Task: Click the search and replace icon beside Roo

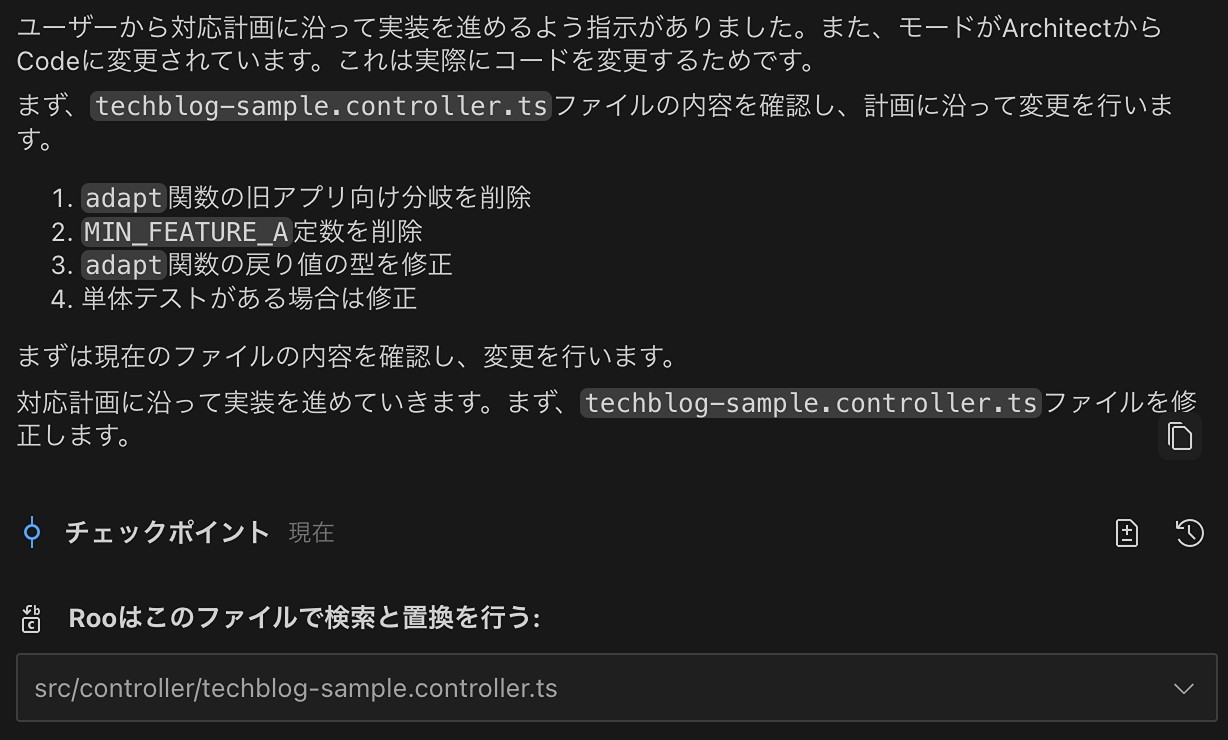Action: coord(31,618)
